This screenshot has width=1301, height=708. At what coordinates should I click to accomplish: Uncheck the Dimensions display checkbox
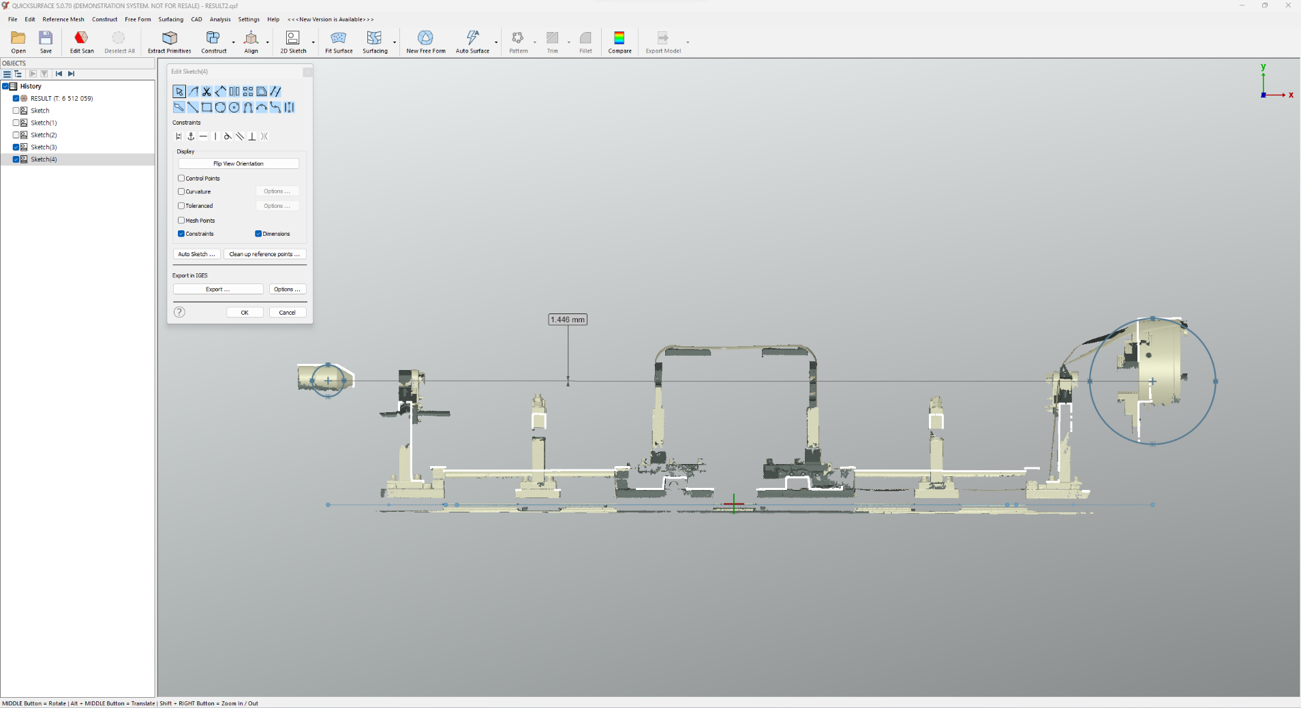click(x=258, y=234)
